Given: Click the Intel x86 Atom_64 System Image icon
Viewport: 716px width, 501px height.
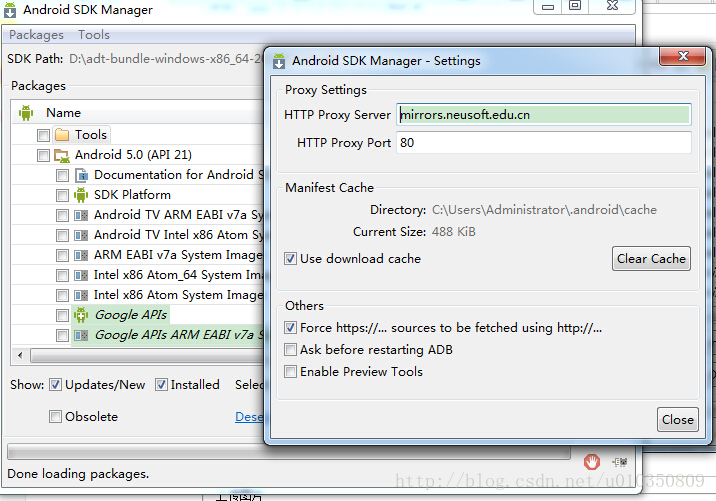Looking at the screenshot, I should (x=81, y=275).
